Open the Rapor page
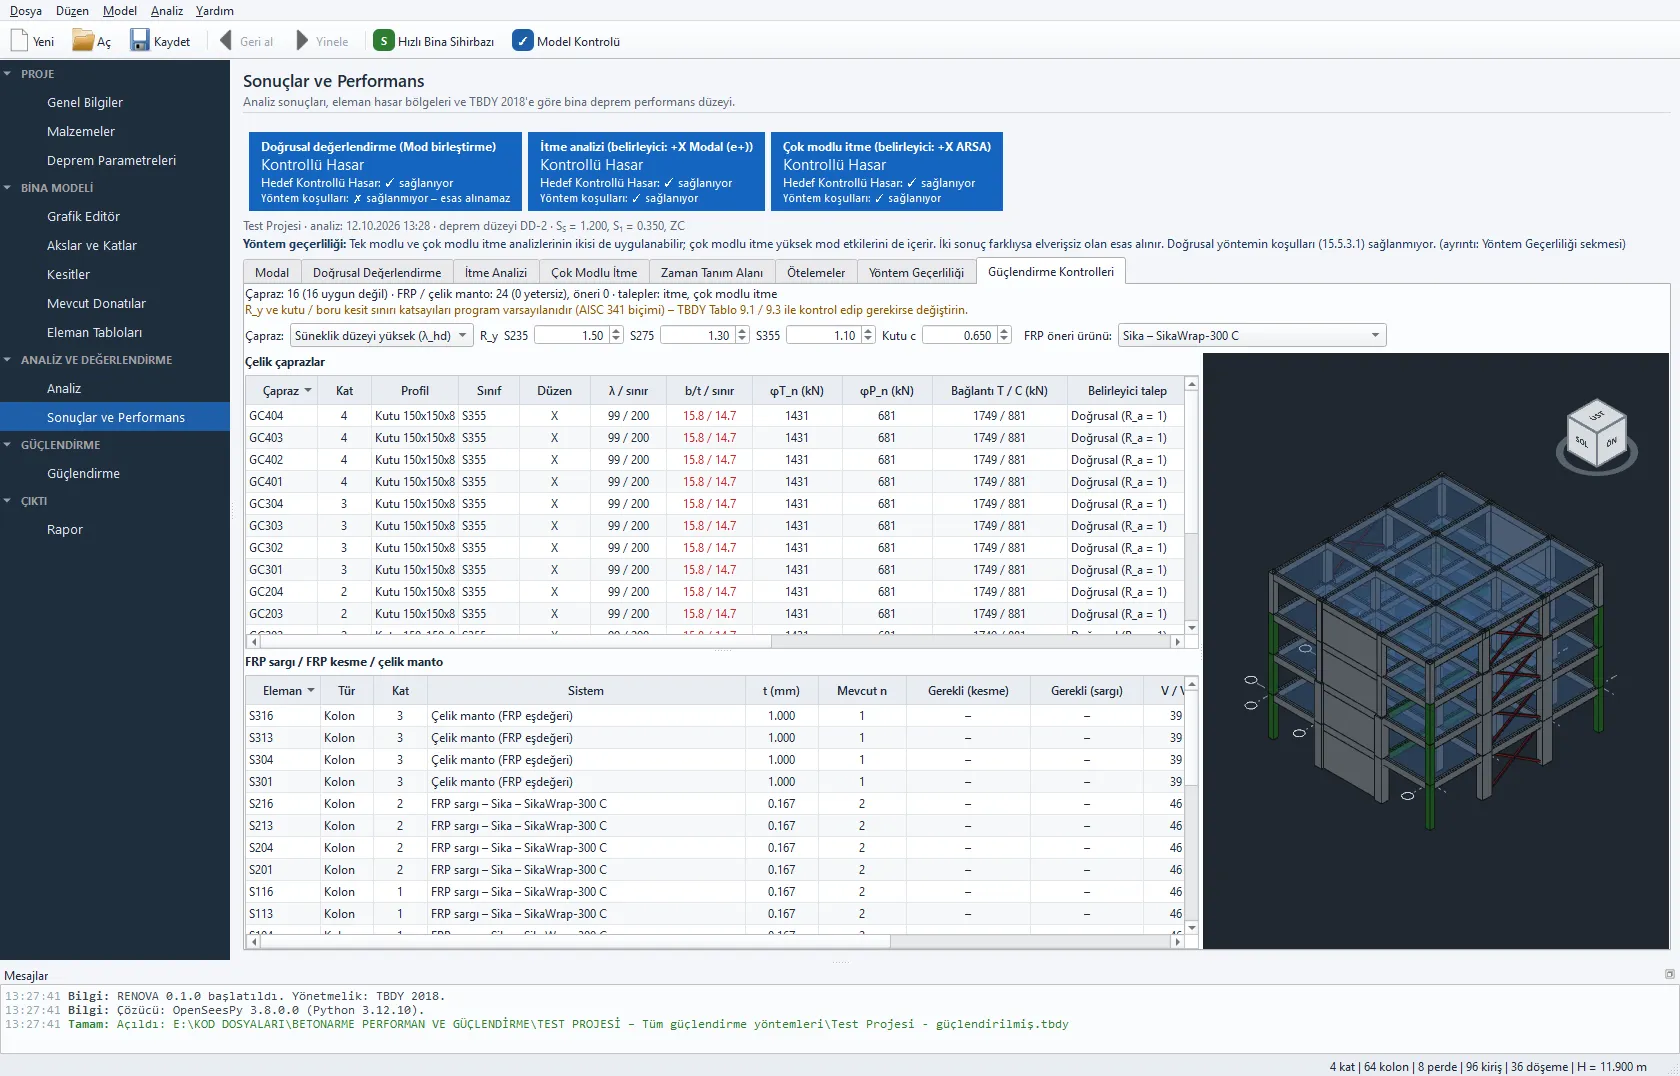This screenshot has width=1680, height=1076. point(65,529)
